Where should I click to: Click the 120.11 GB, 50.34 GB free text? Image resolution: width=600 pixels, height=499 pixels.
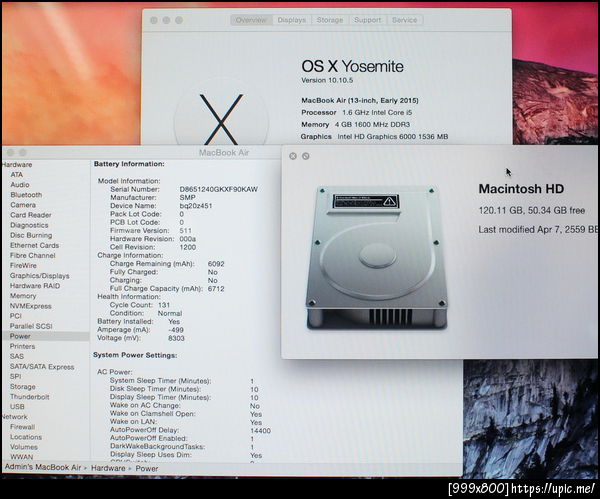[532, 210]
